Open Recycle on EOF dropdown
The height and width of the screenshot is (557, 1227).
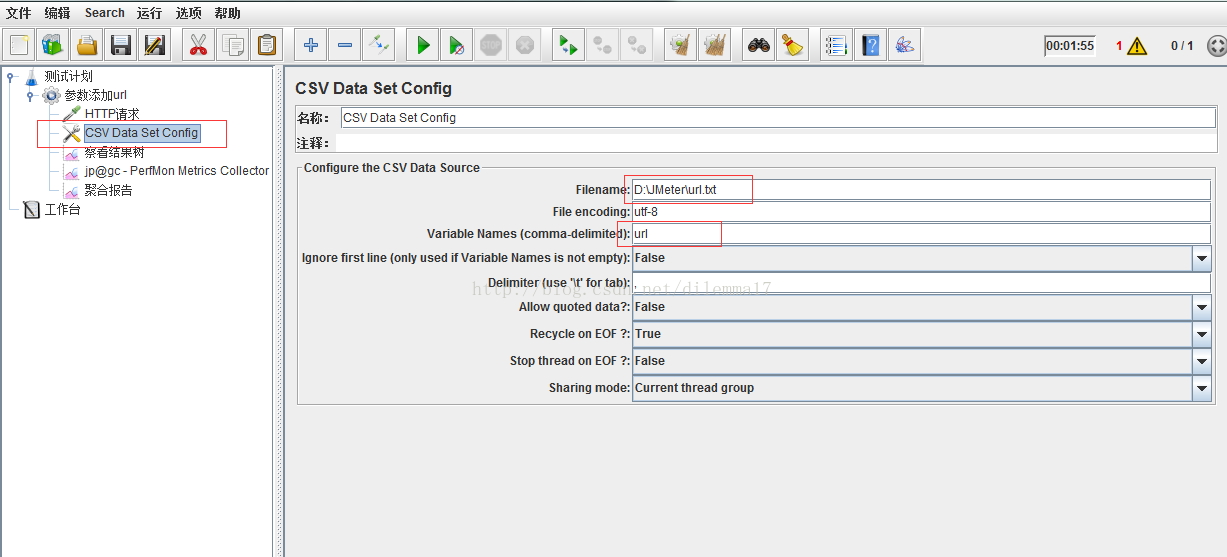(x=1202, y=334)
